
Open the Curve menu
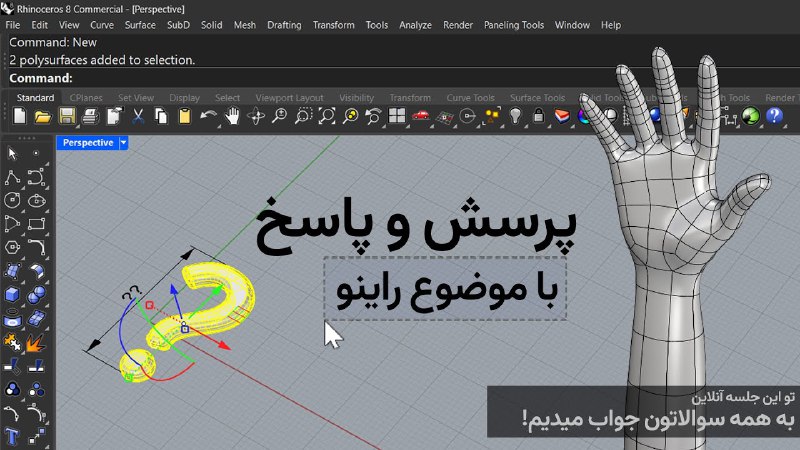click(102, 25)
